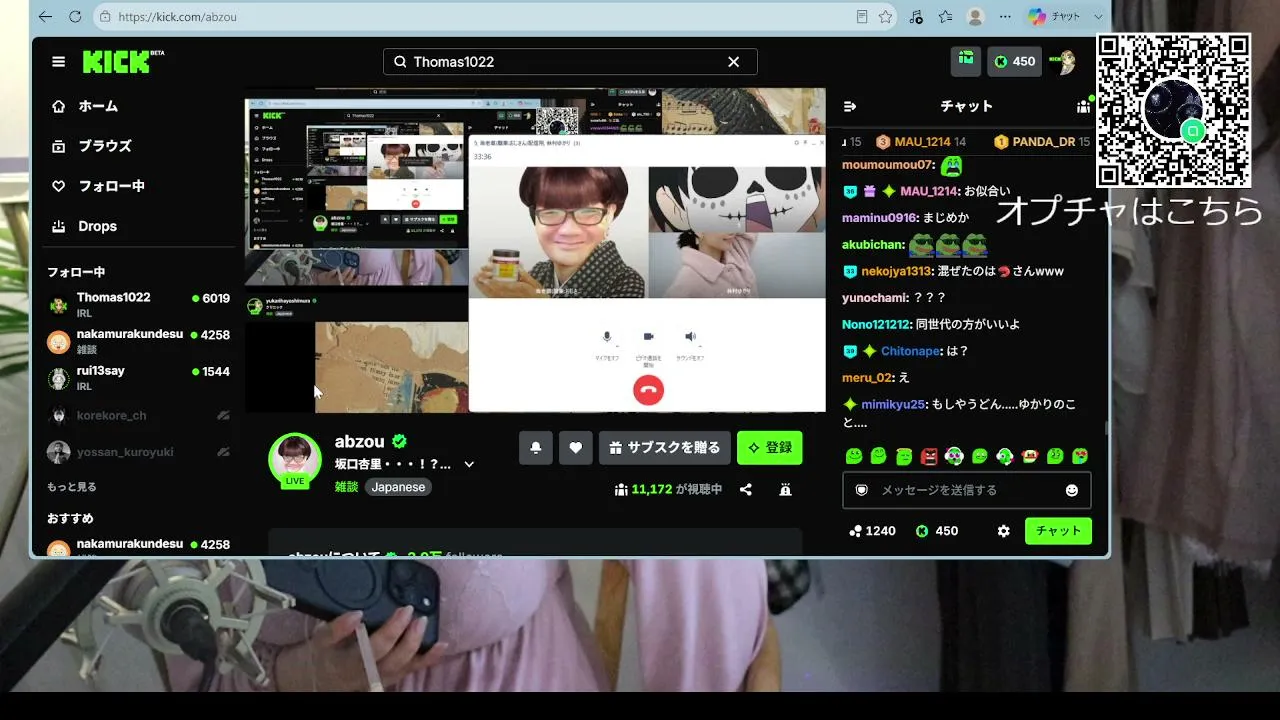Viewport: 1280px width, 720px height.
Task: Clear the Thomas1022 search text
Action: tap(733, 62)
